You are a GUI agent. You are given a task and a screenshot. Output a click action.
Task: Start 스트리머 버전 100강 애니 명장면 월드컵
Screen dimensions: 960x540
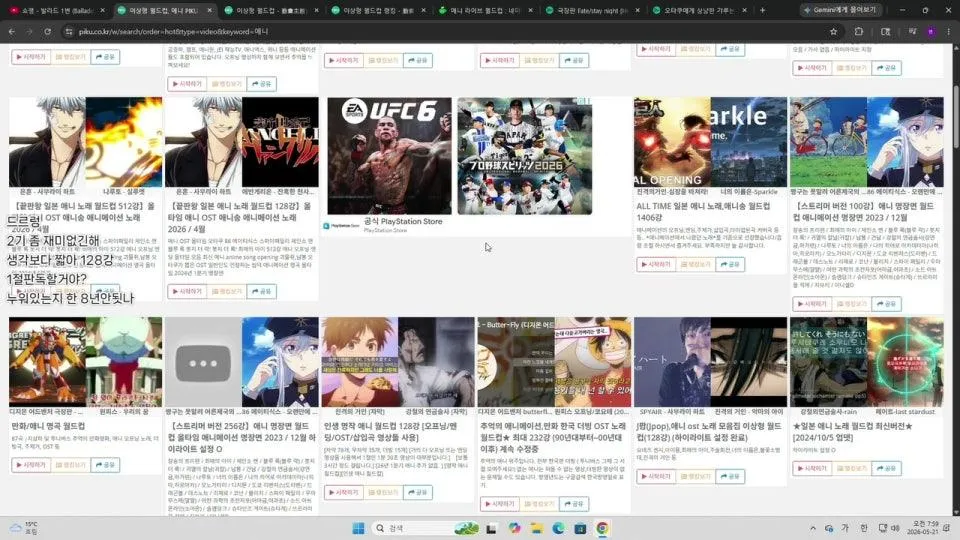point(812,304)
